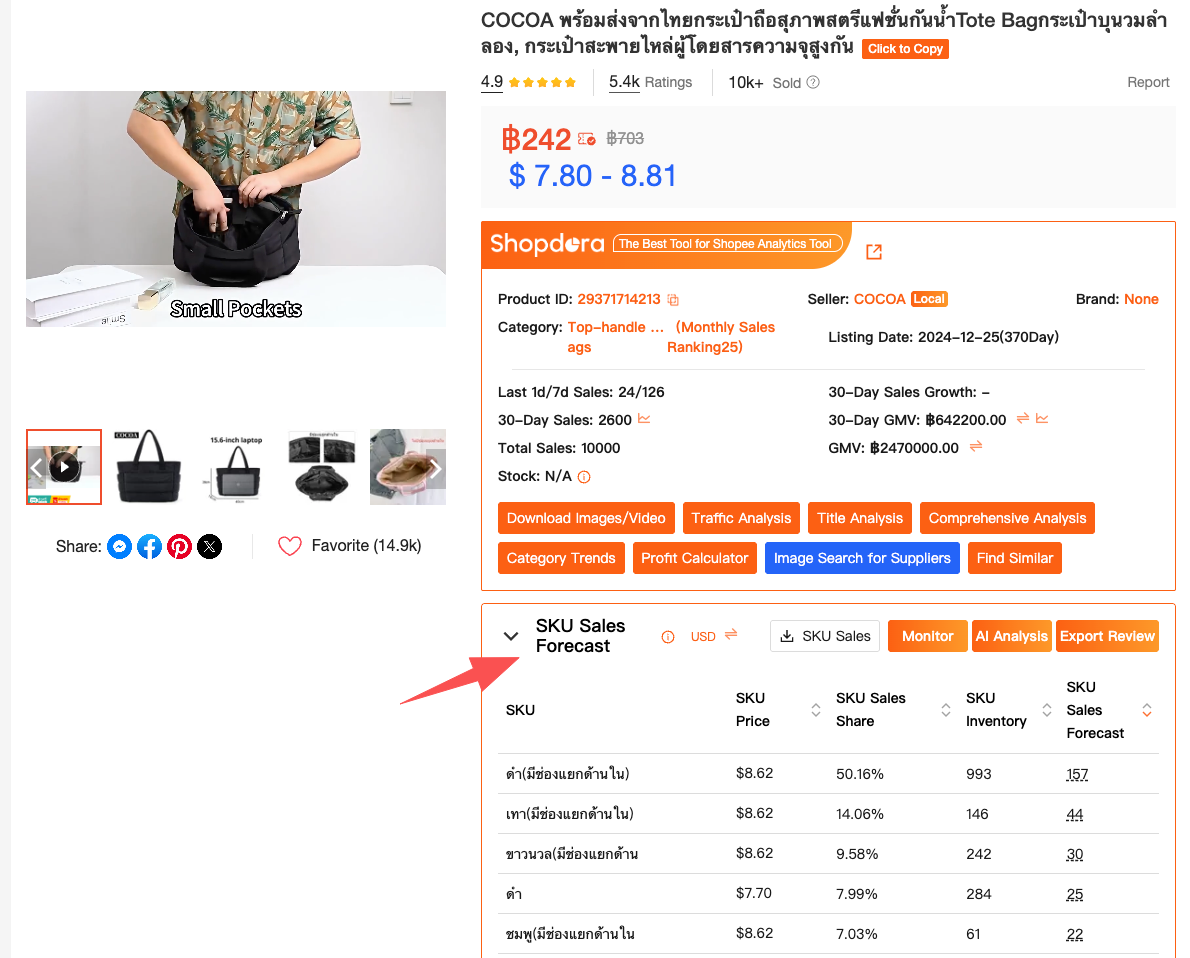Image resolution: width=1190 pixels, height=958 pixels.
Task: Sort by SKU Sales Forecast column
Action: click(x=1147, y=710)
